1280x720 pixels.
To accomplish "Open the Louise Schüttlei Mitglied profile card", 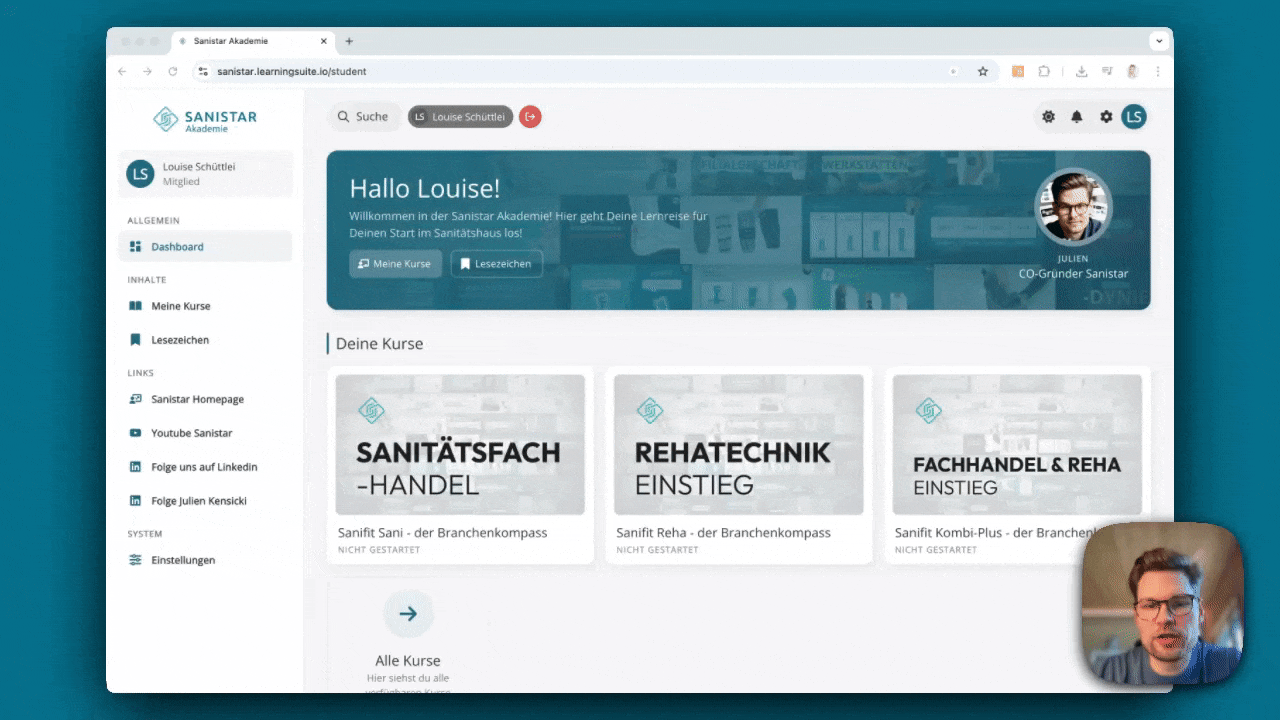I will [x=205, y=174].
